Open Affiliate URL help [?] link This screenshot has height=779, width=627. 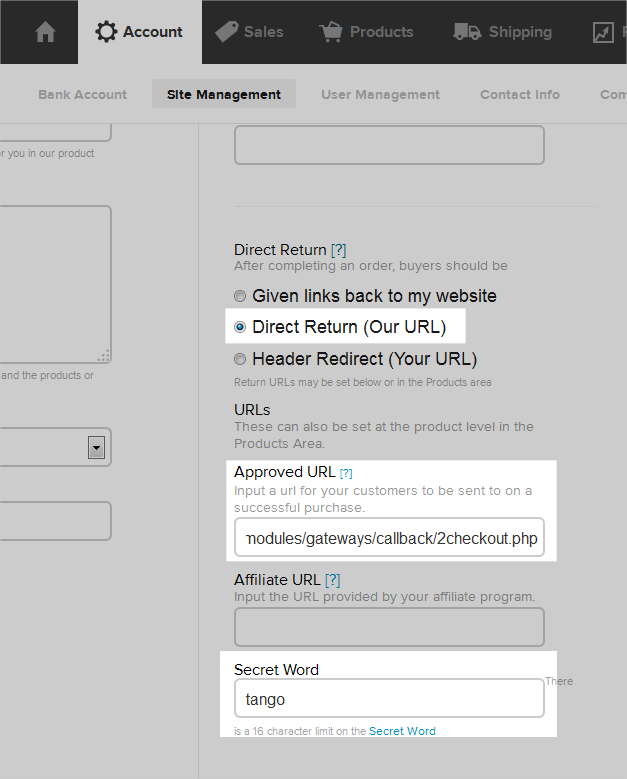(x=333, y=580)
